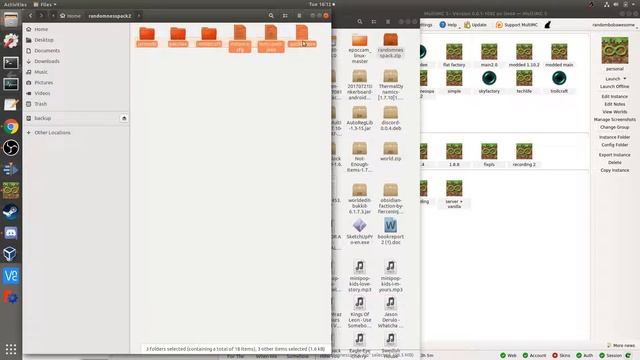
Task: Select minipop-kids-love-story.mp3
Action: point(360,276)
